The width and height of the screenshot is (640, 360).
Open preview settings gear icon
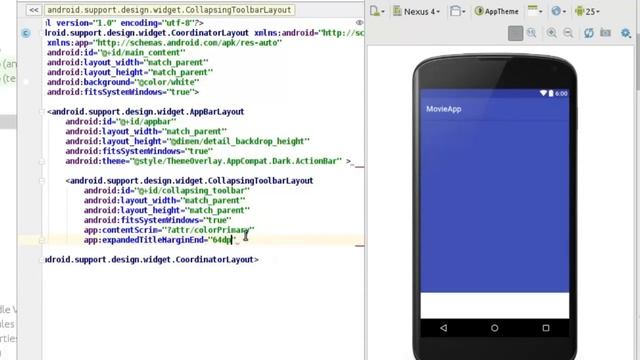coord(626,33)
